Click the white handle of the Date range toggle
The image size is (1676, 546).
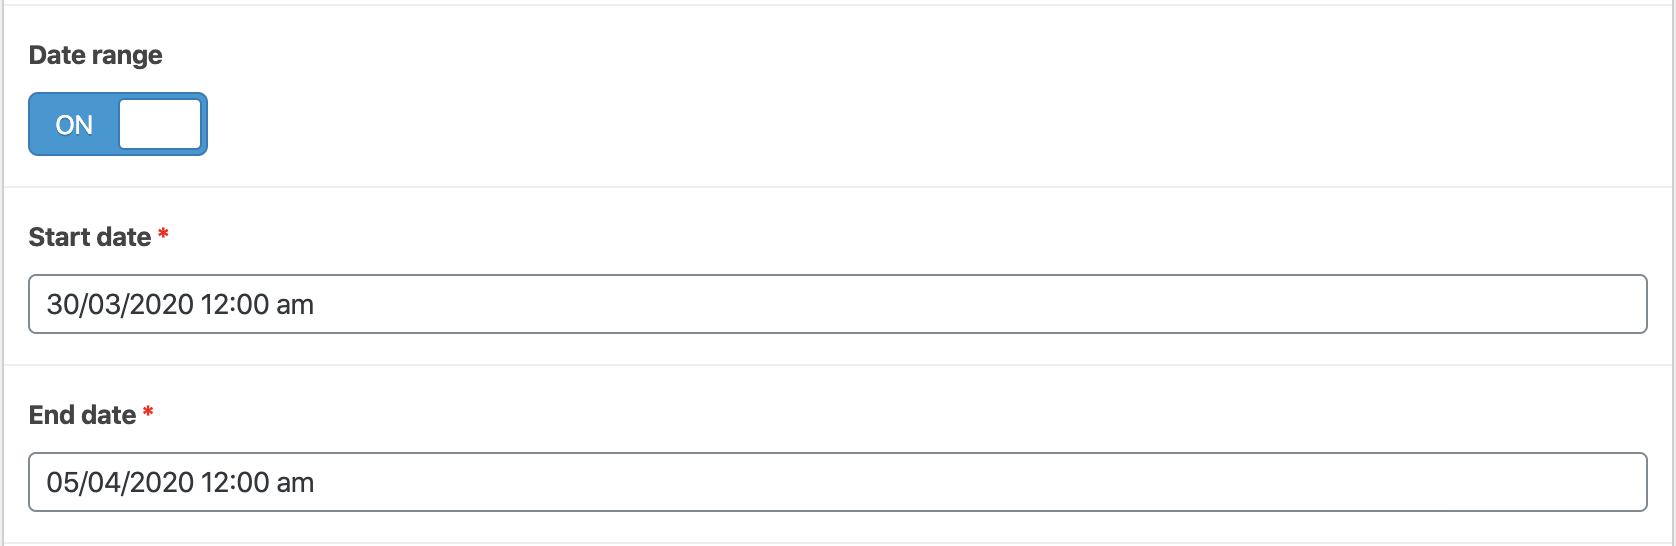160,124
